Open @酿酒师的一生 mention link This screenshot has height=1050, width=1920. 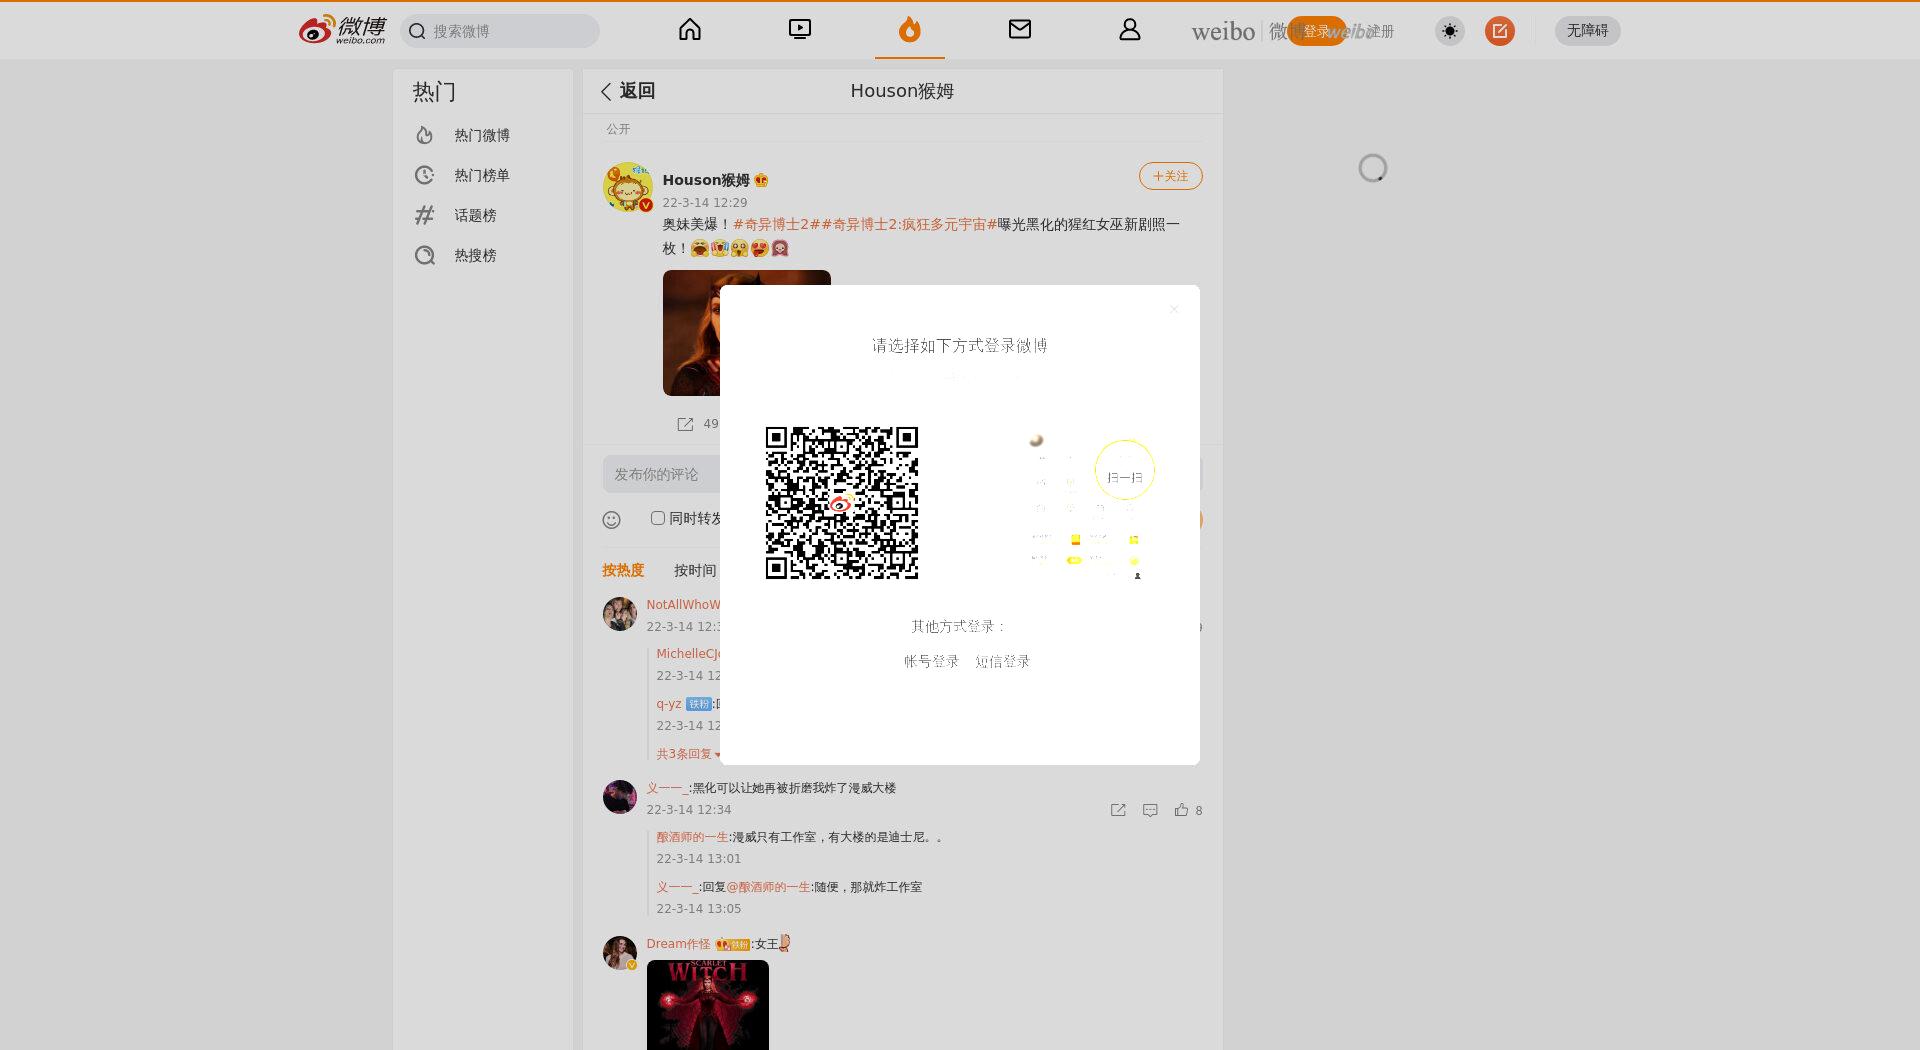pos(769,887)
